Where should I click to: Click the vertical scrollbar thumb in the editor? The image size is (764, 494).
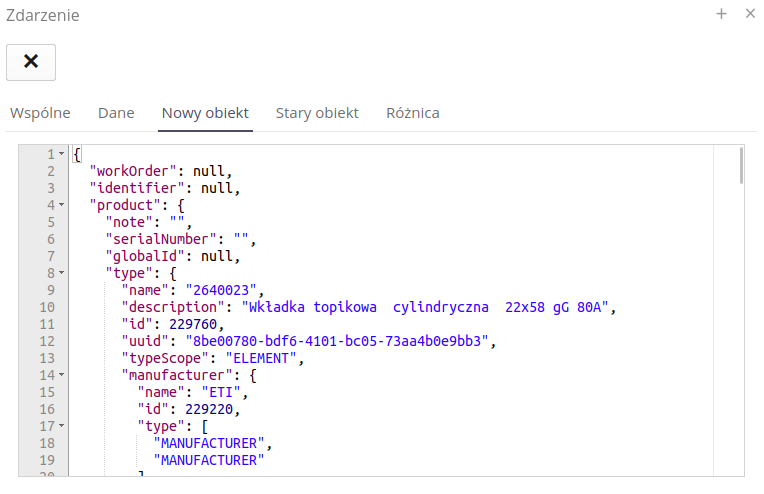741,166
